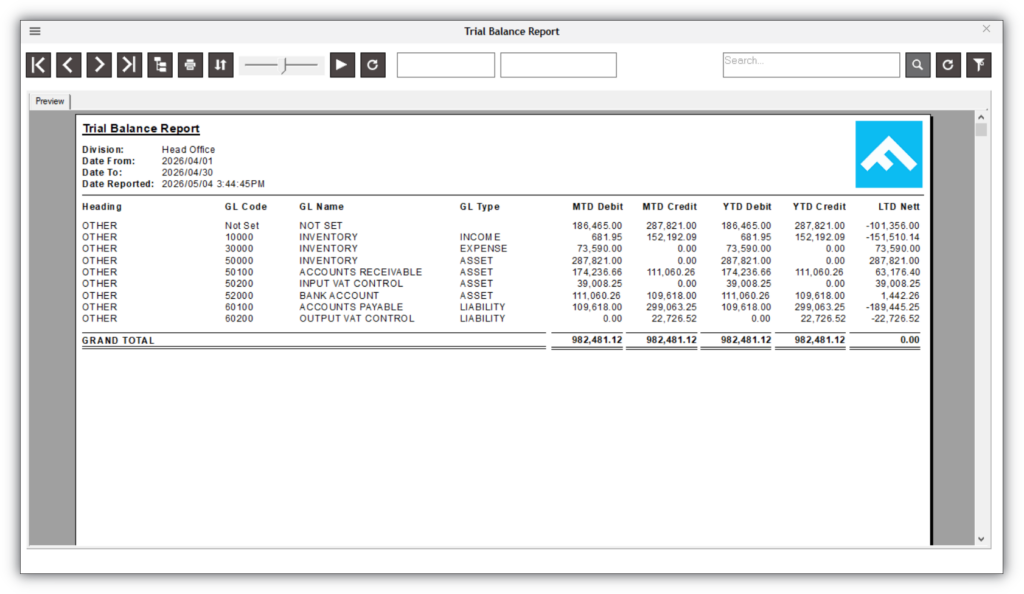
Task: Click the vertical scrollbar thumb
Action: pos(981,129)
